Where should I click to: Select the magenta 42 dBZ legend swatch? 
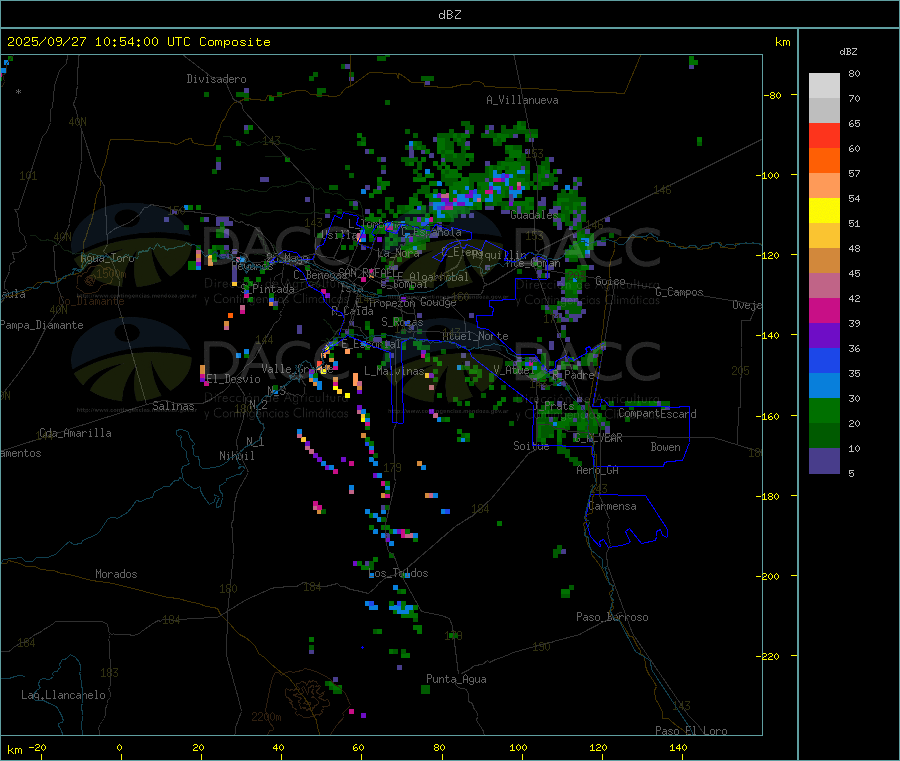[x=824, y=310]
